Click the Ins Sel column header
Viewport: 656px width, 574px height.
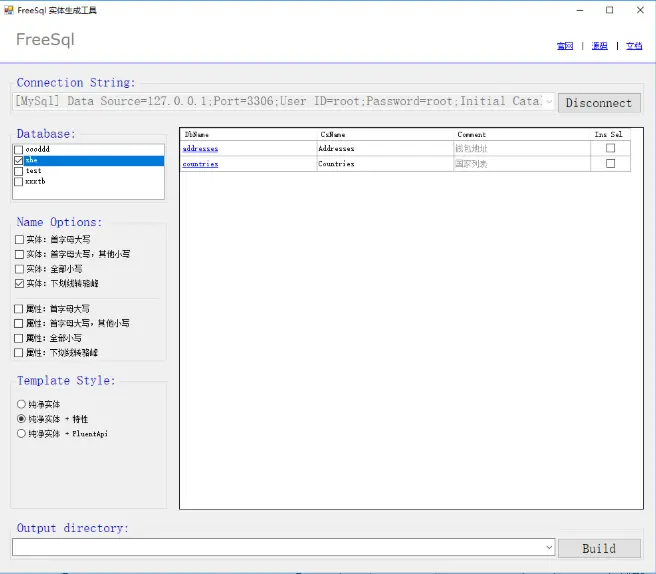pos(610,134)
